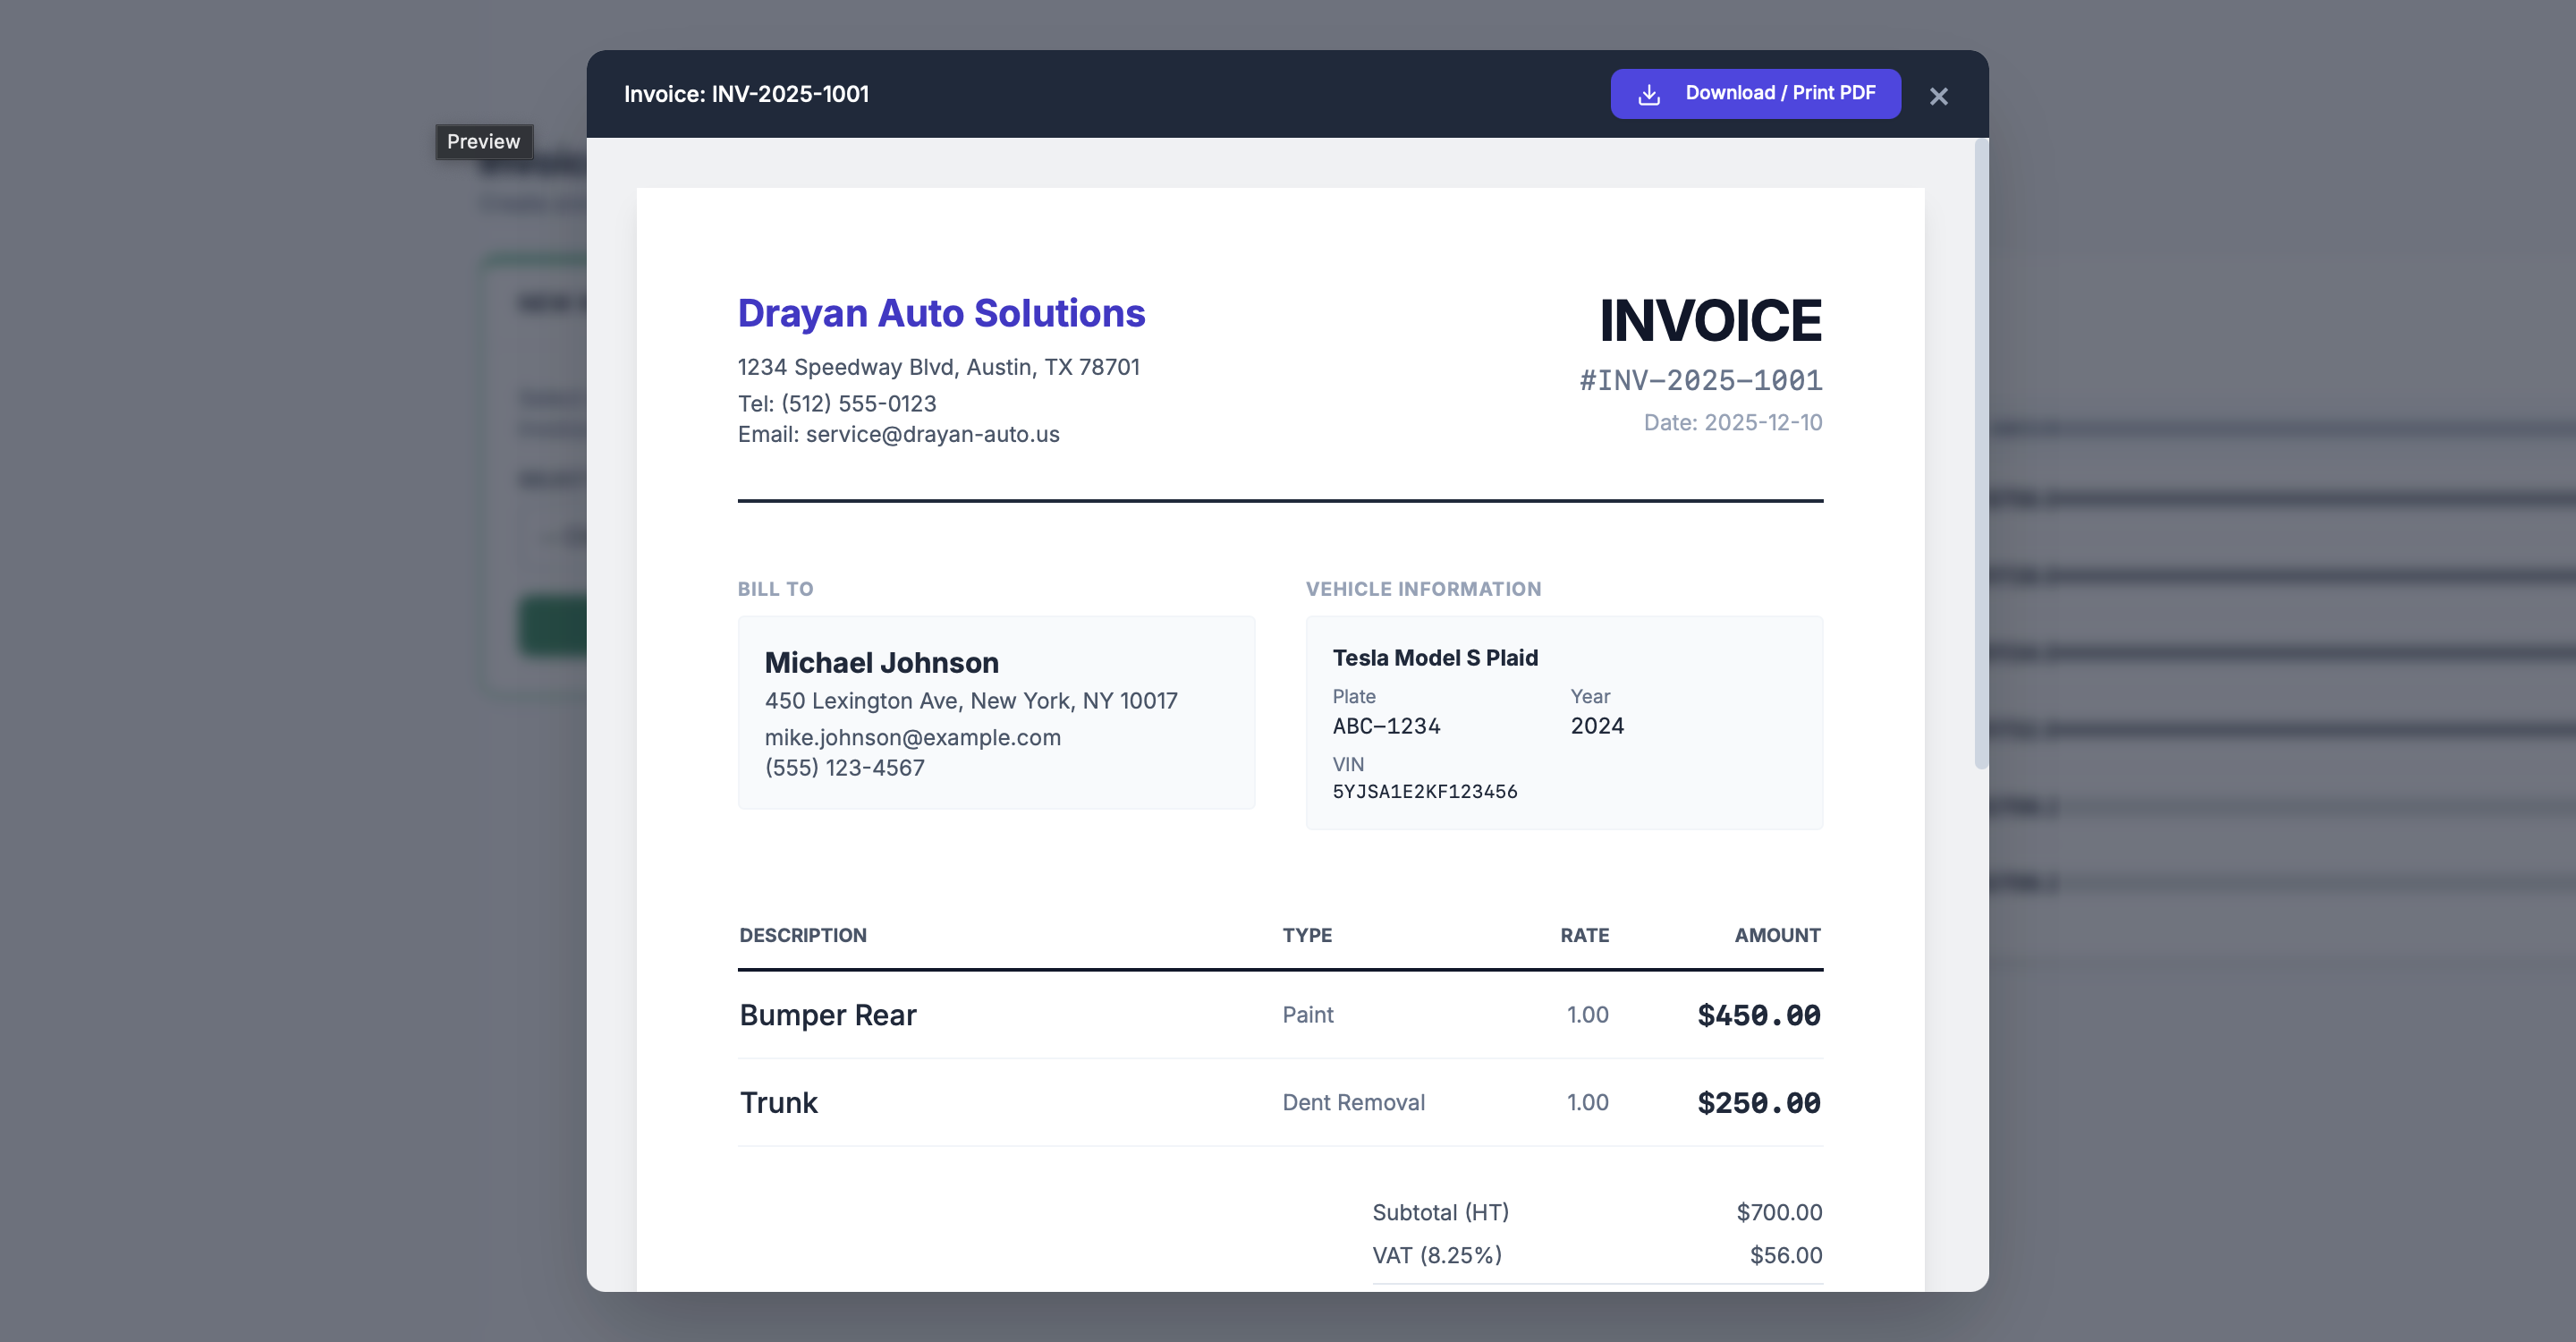The width and height of the screenshot is (2576, 1342).
Task: Click the Subtotal (HT) label
Action: coord(1440,1212)
